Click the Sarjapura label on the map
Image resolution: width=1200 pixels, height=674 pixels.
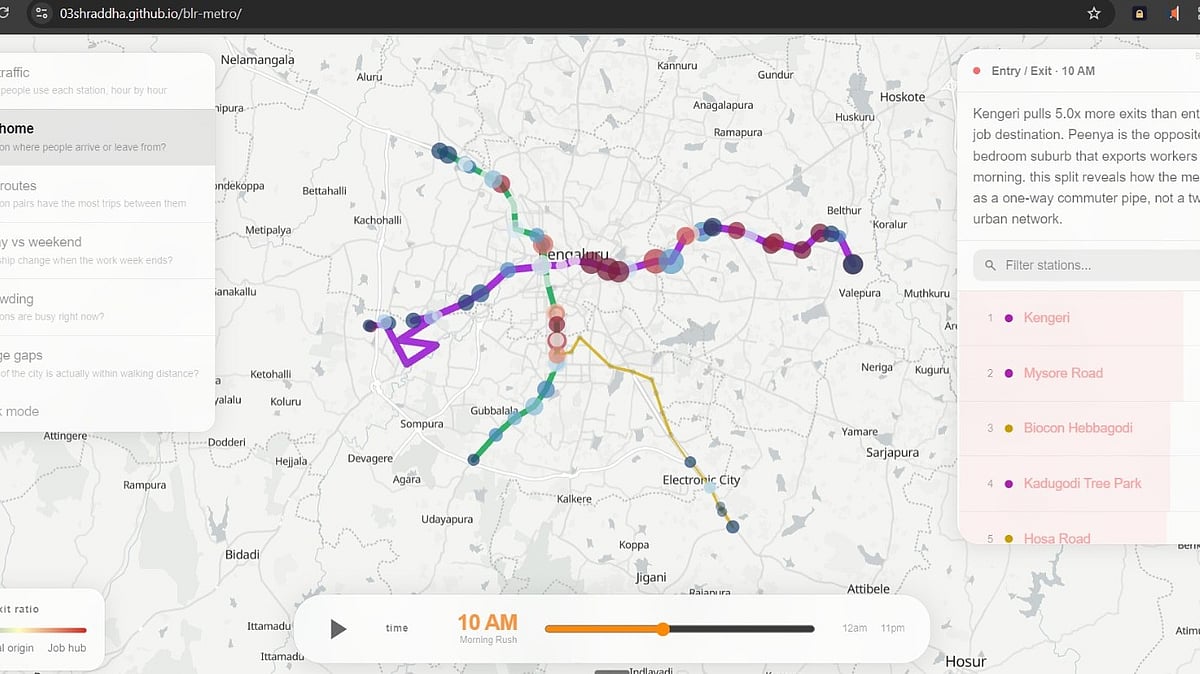pyautogui.click(x=892, y=452)
